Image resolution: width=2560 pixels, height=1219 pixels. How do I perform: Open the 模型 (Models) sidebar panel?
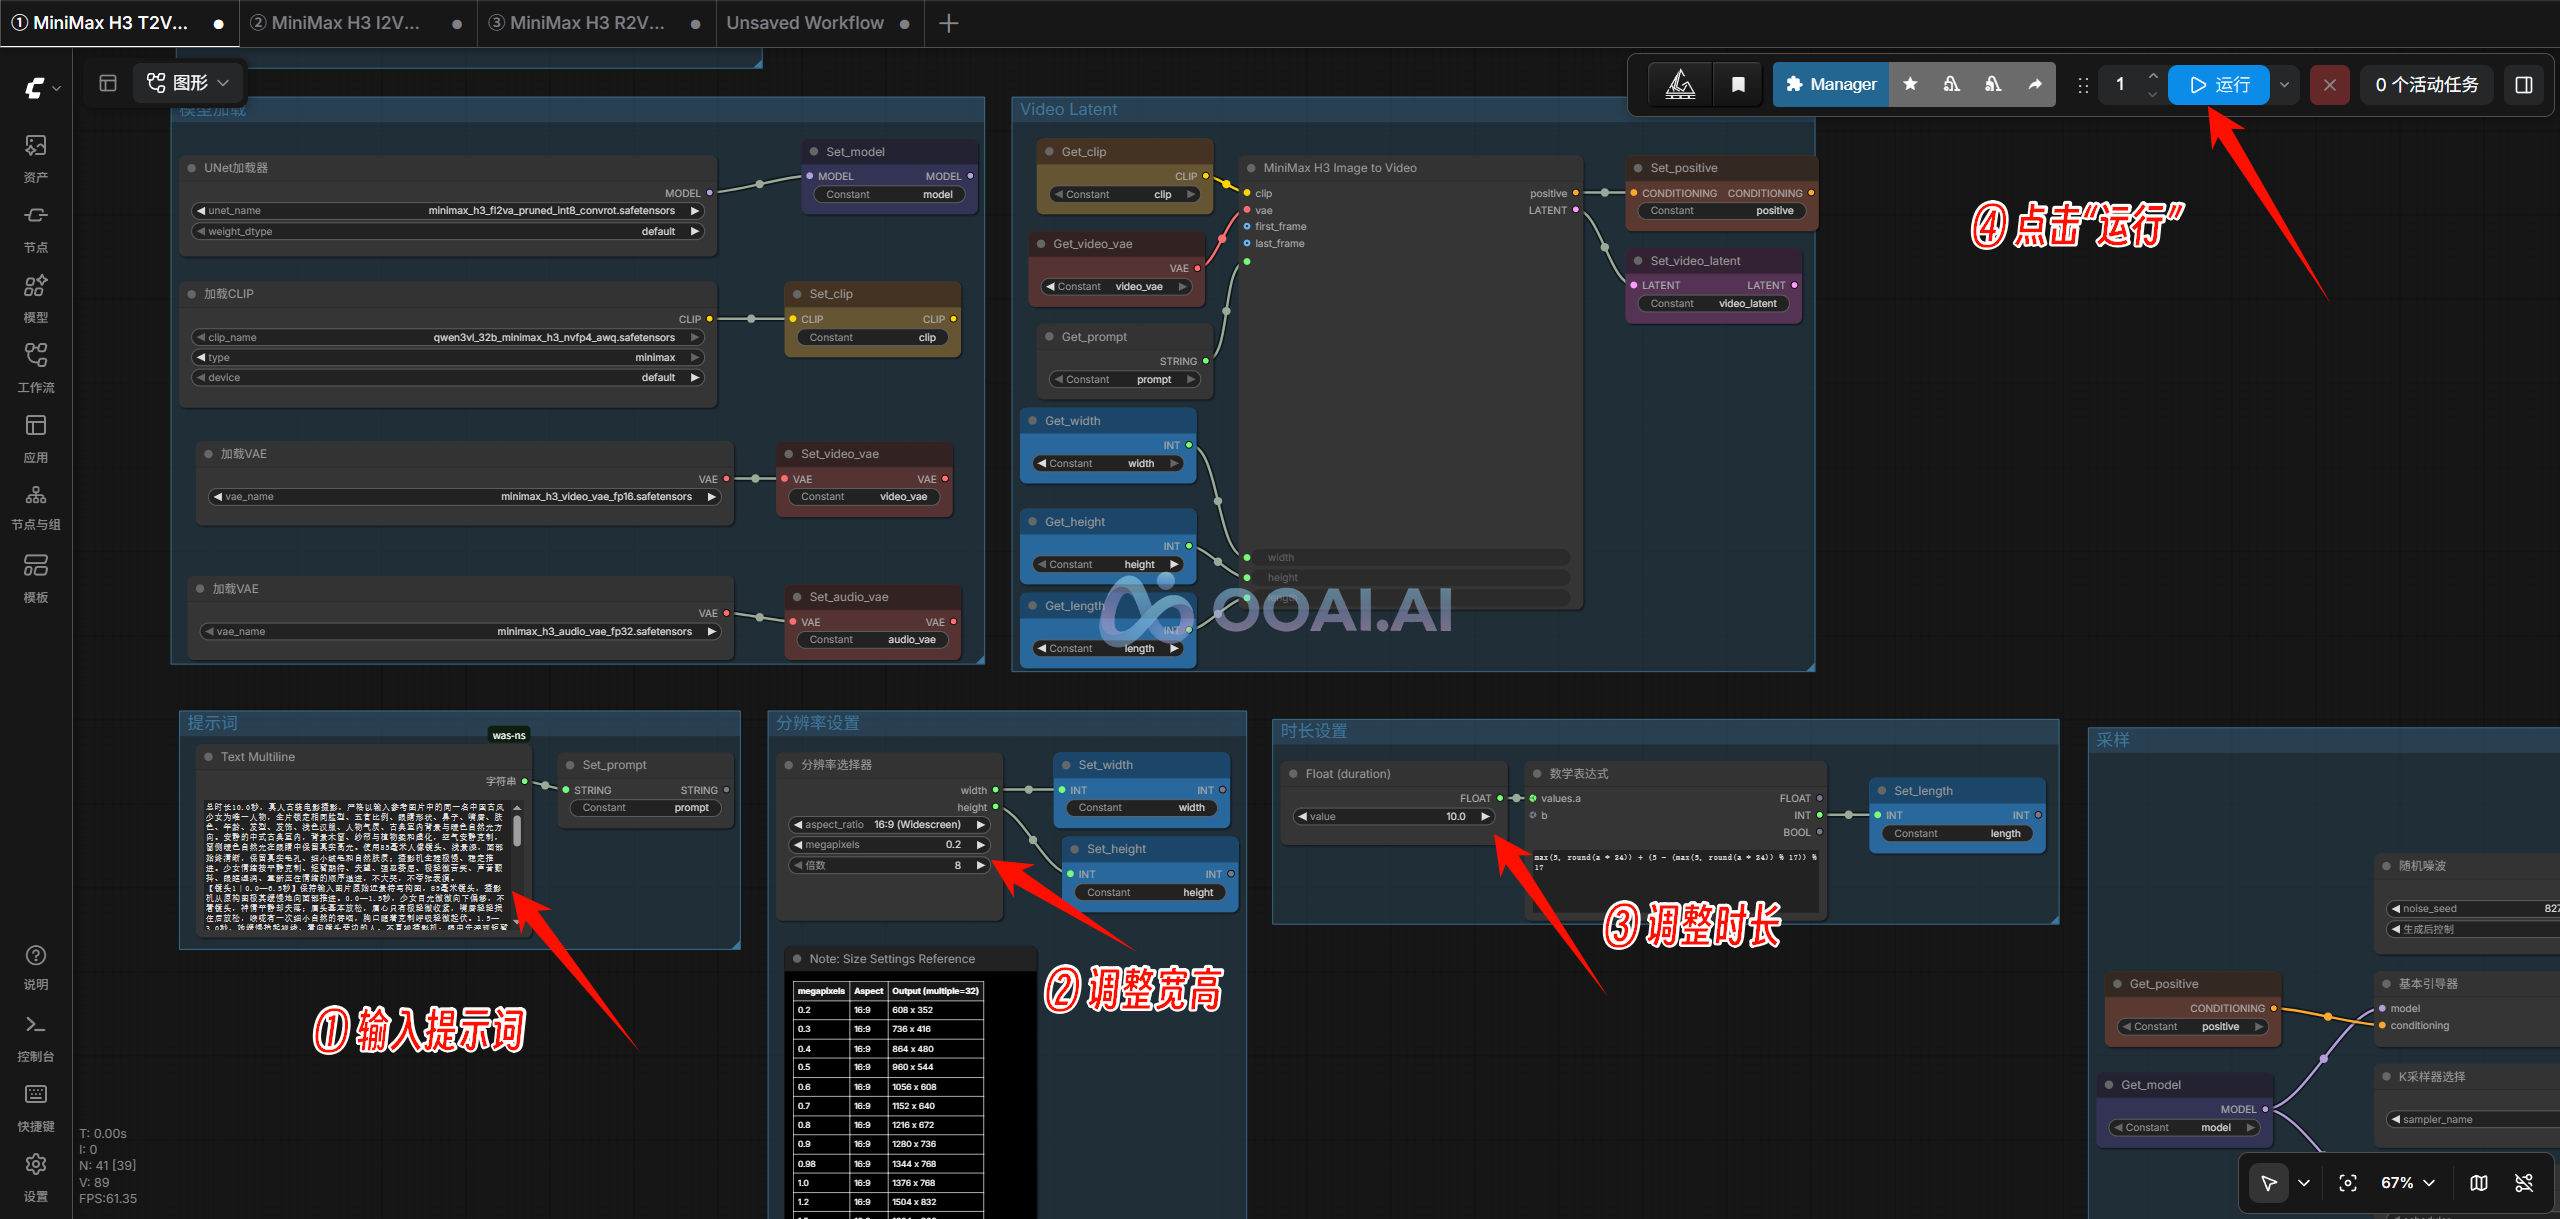pos(36,299)
